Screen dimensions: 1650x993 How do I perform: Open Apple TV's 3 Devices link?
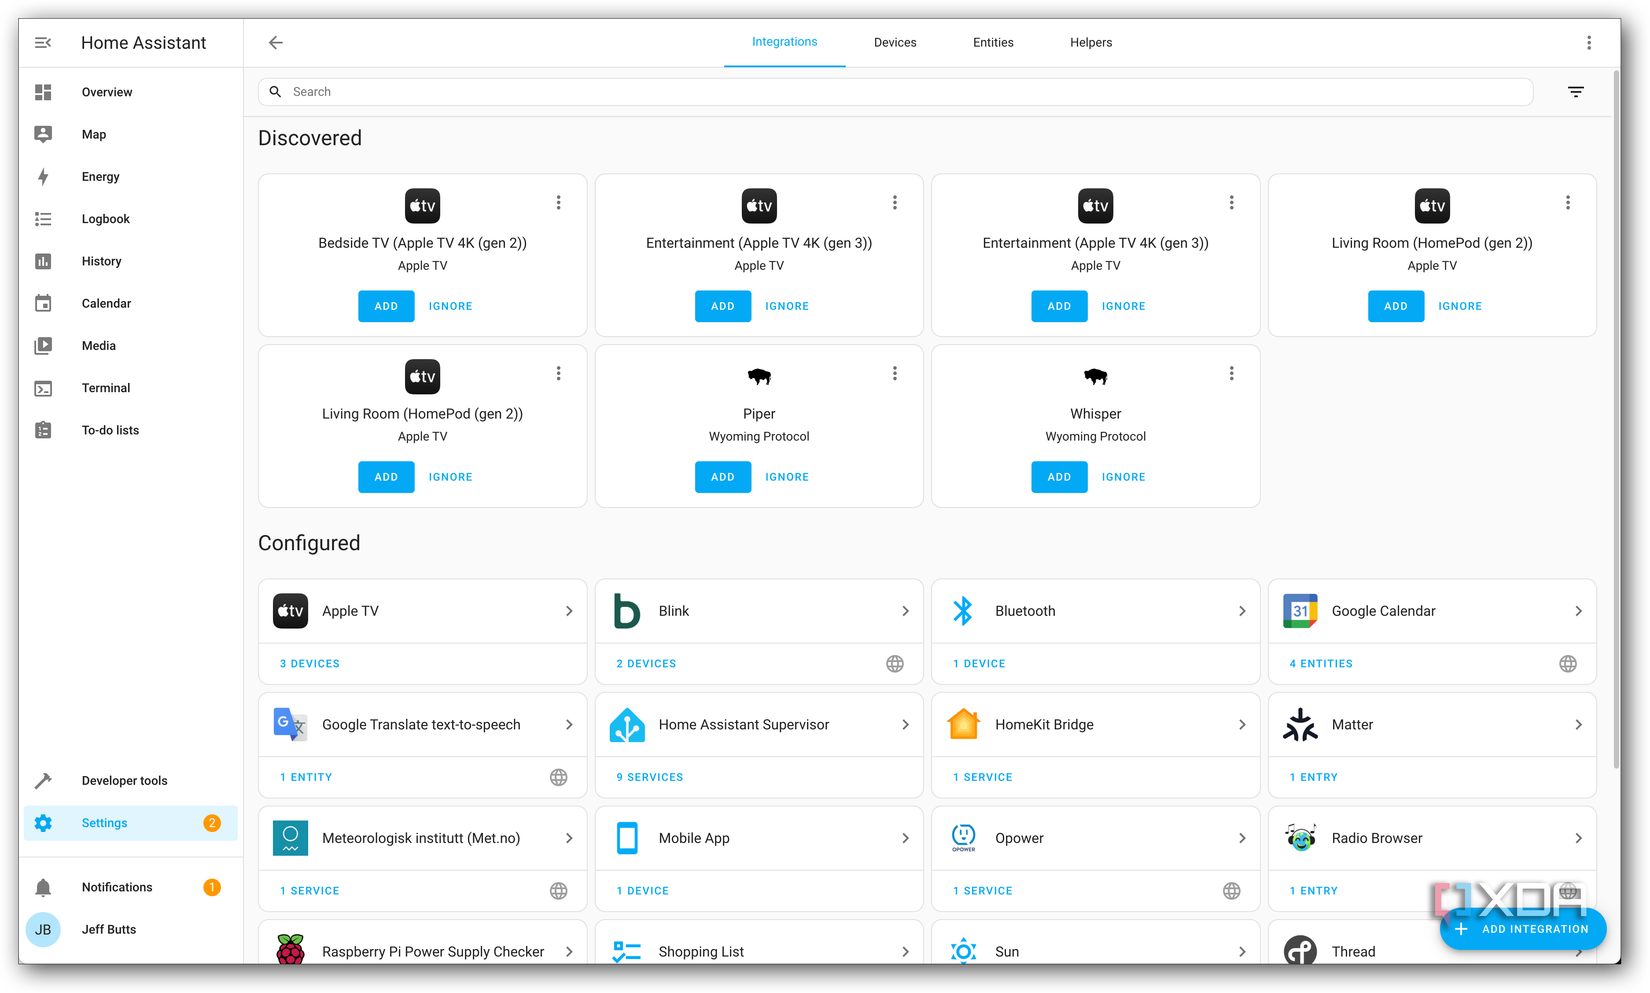[310, 664]
